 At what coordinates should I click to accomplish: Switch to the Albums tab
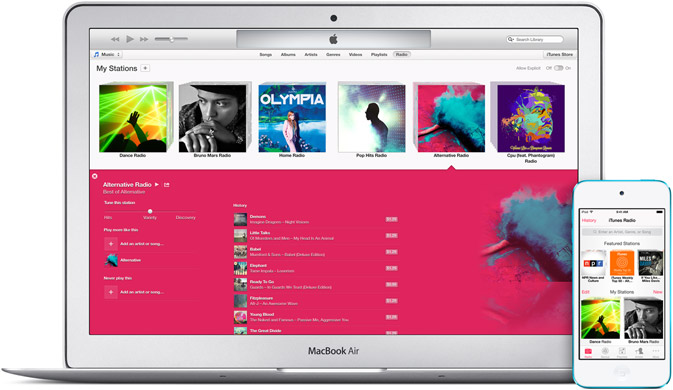(288, 54)
